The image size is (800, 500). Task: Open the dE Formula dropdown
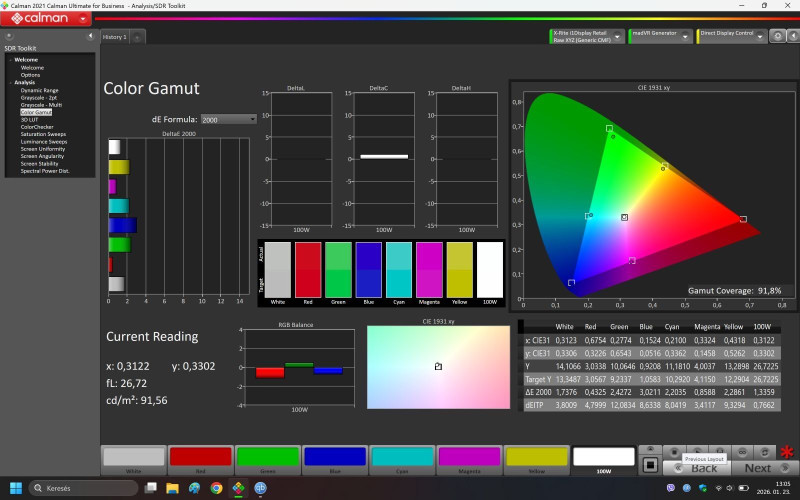[x=228, y=119]
